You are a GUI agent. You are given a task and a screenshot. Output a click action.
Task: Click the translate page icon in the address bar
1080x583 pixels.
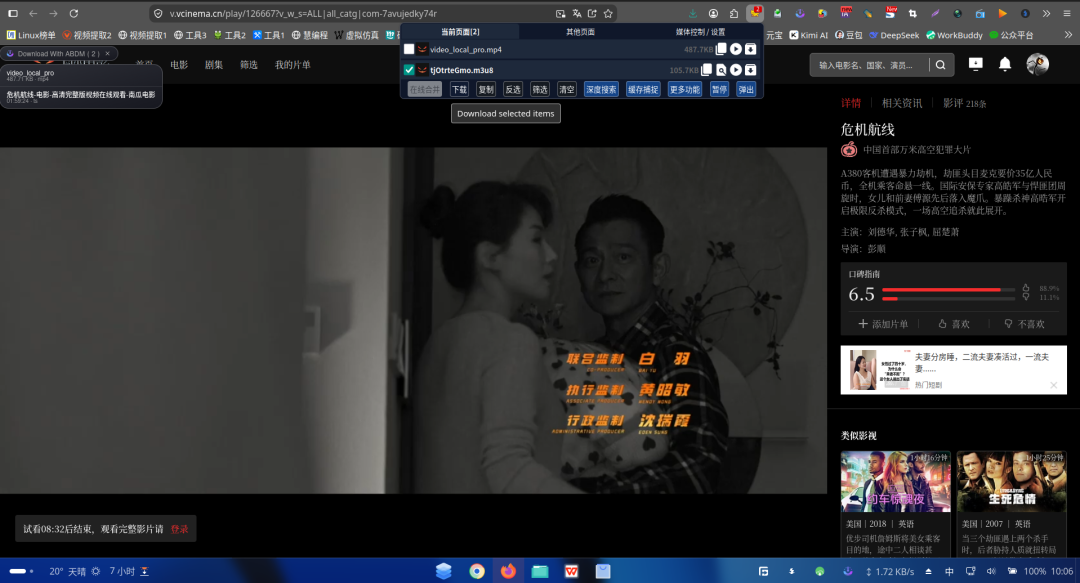(x=577, y=13)
